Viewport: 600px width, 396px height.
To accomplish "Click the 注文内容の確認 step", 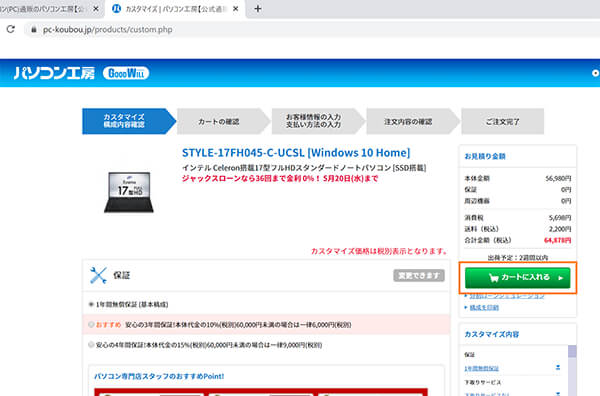I will click(412, 121).
